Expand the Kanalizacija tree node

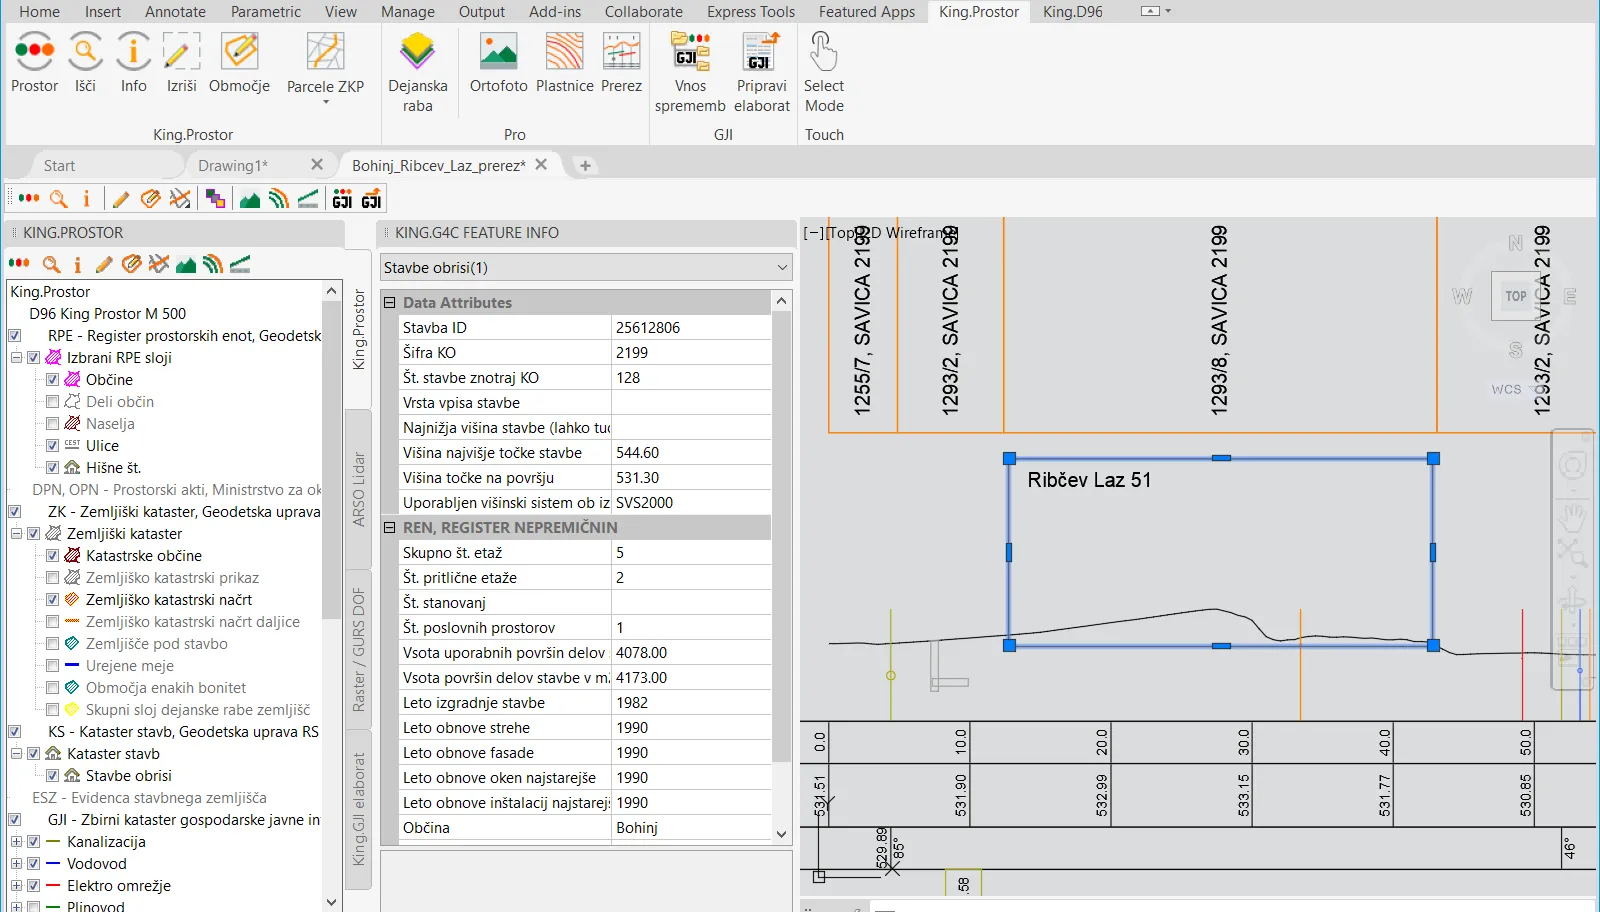tap(16, 842)
